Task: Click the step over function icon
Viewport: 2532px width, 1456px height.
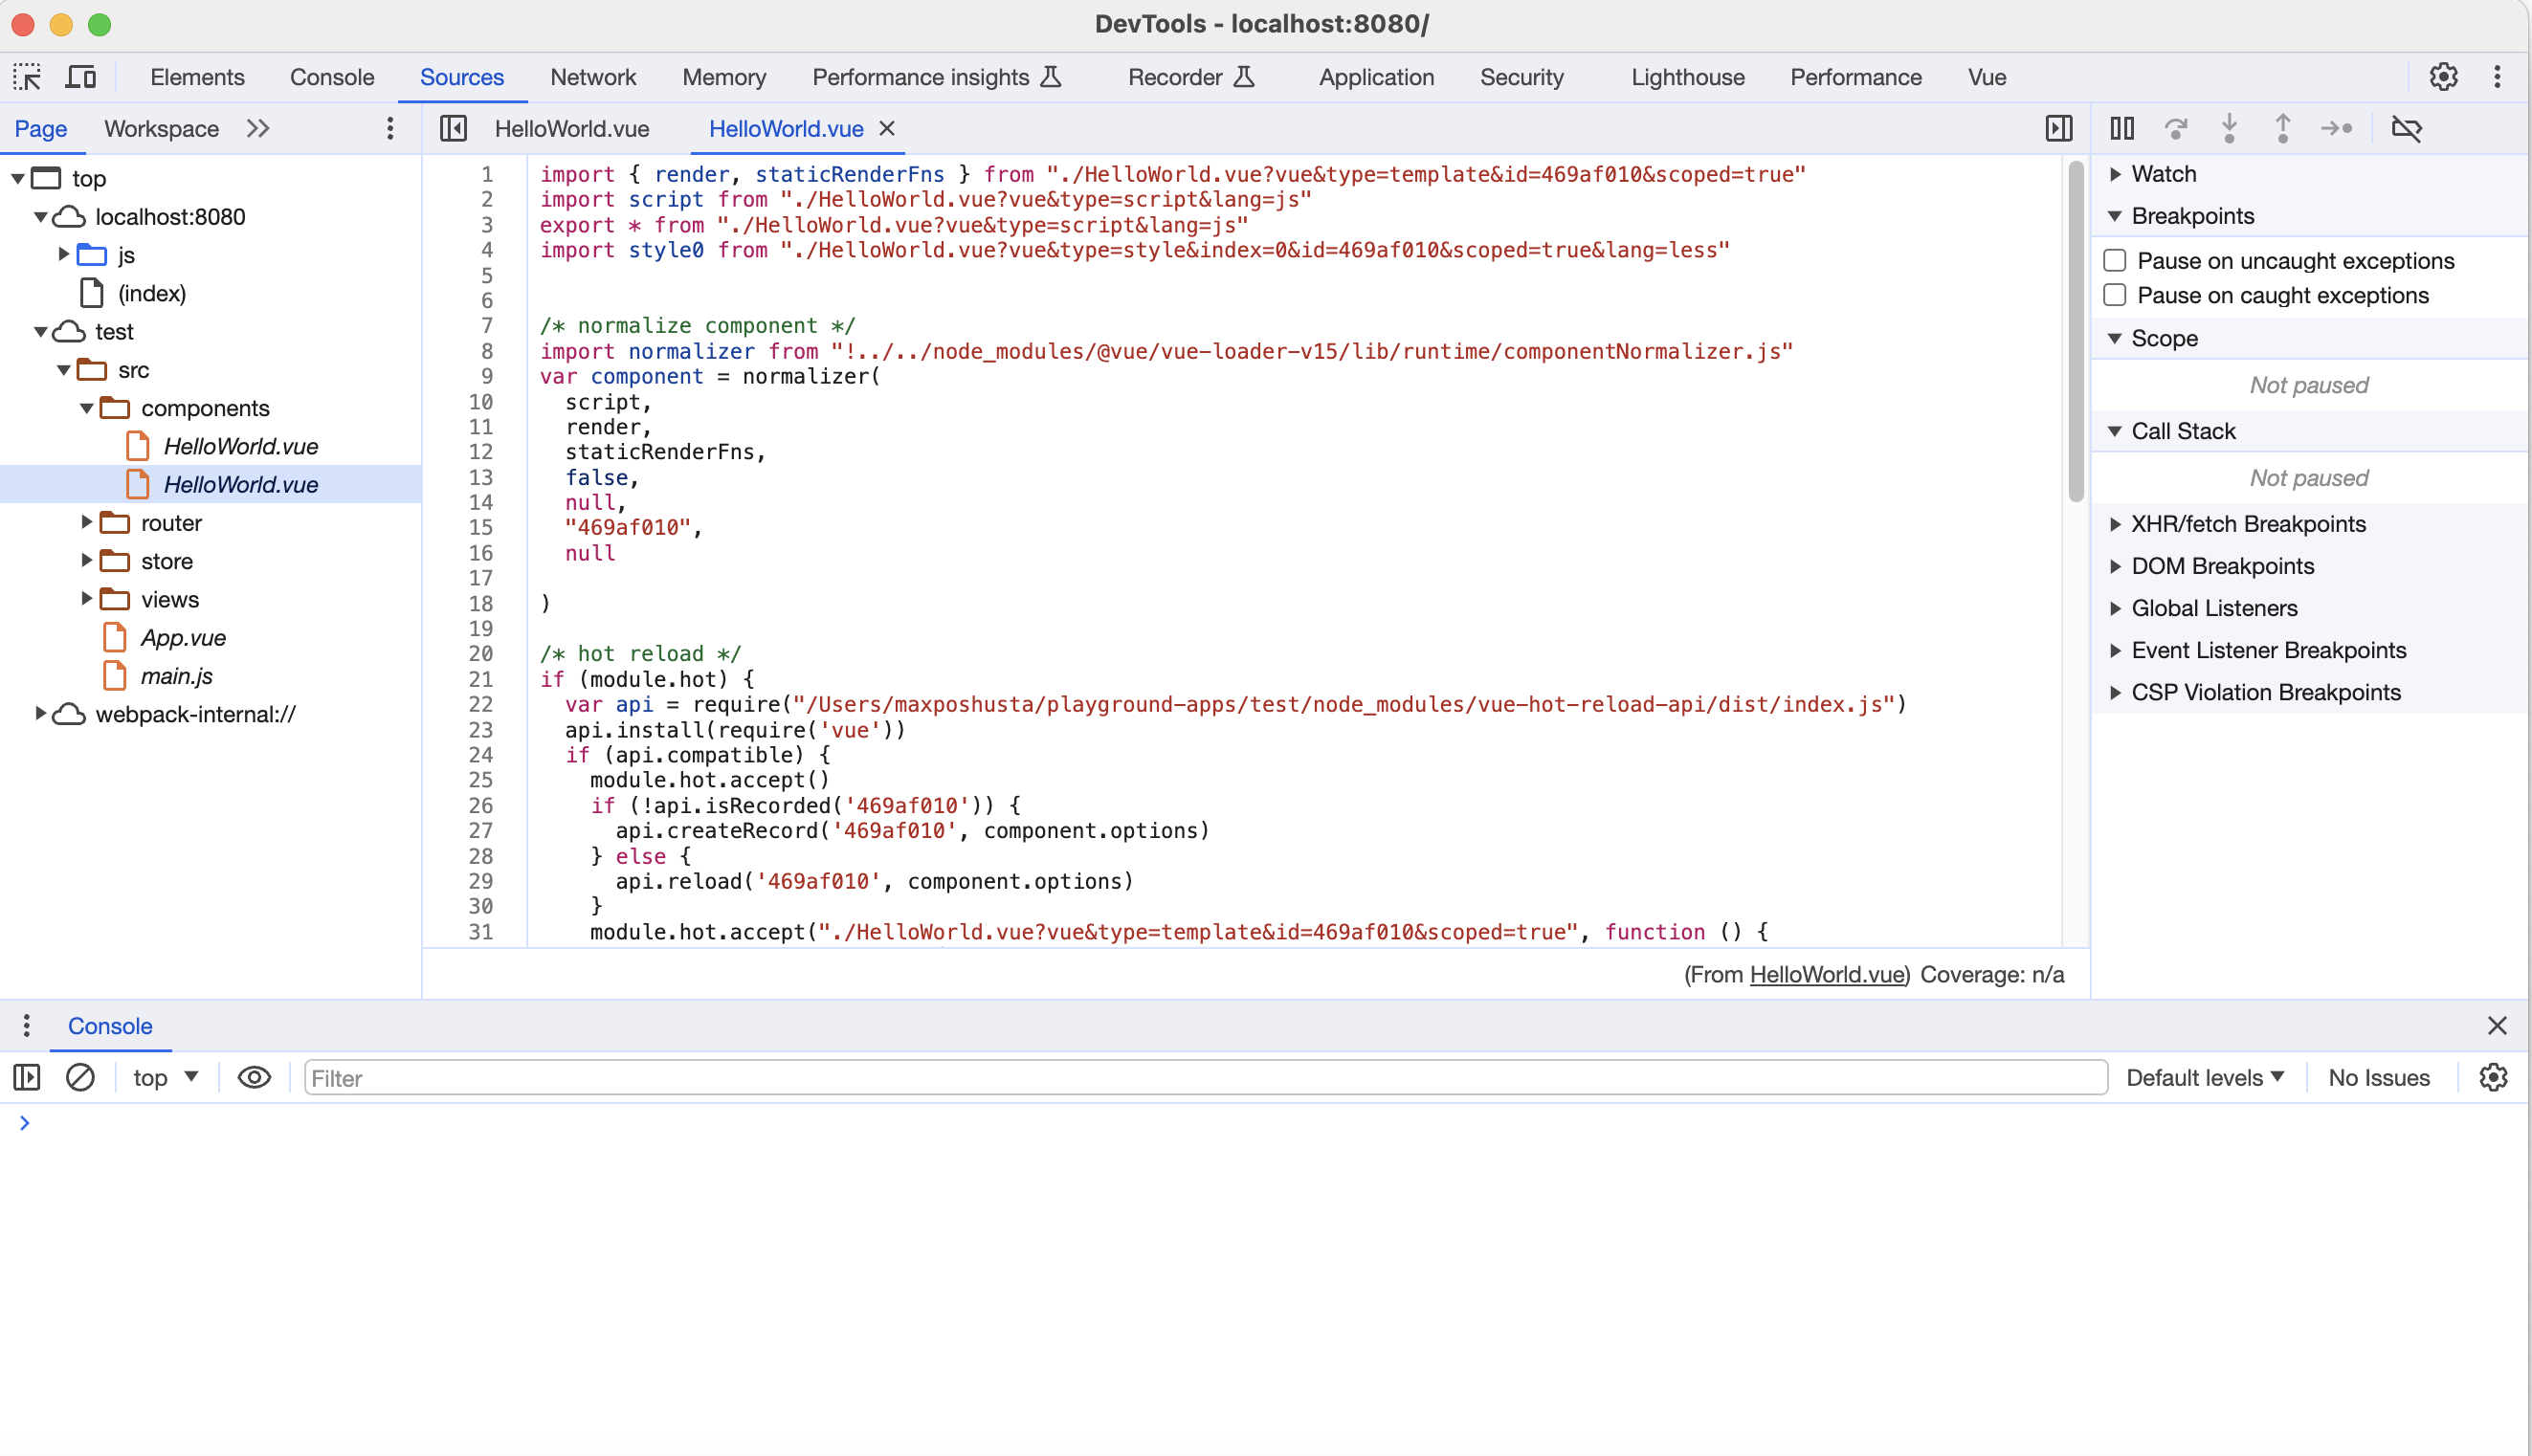Action: point(2176,129)
